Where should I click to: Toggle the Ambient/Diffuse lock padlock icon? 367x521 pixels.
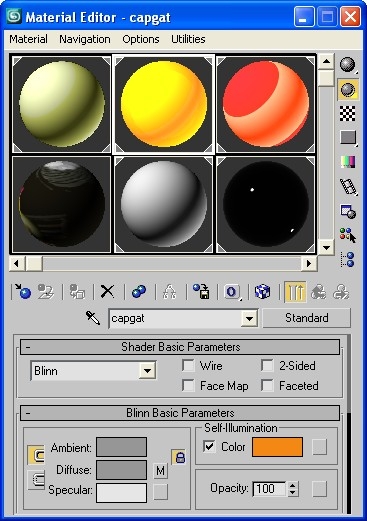(x=179, y=457)
